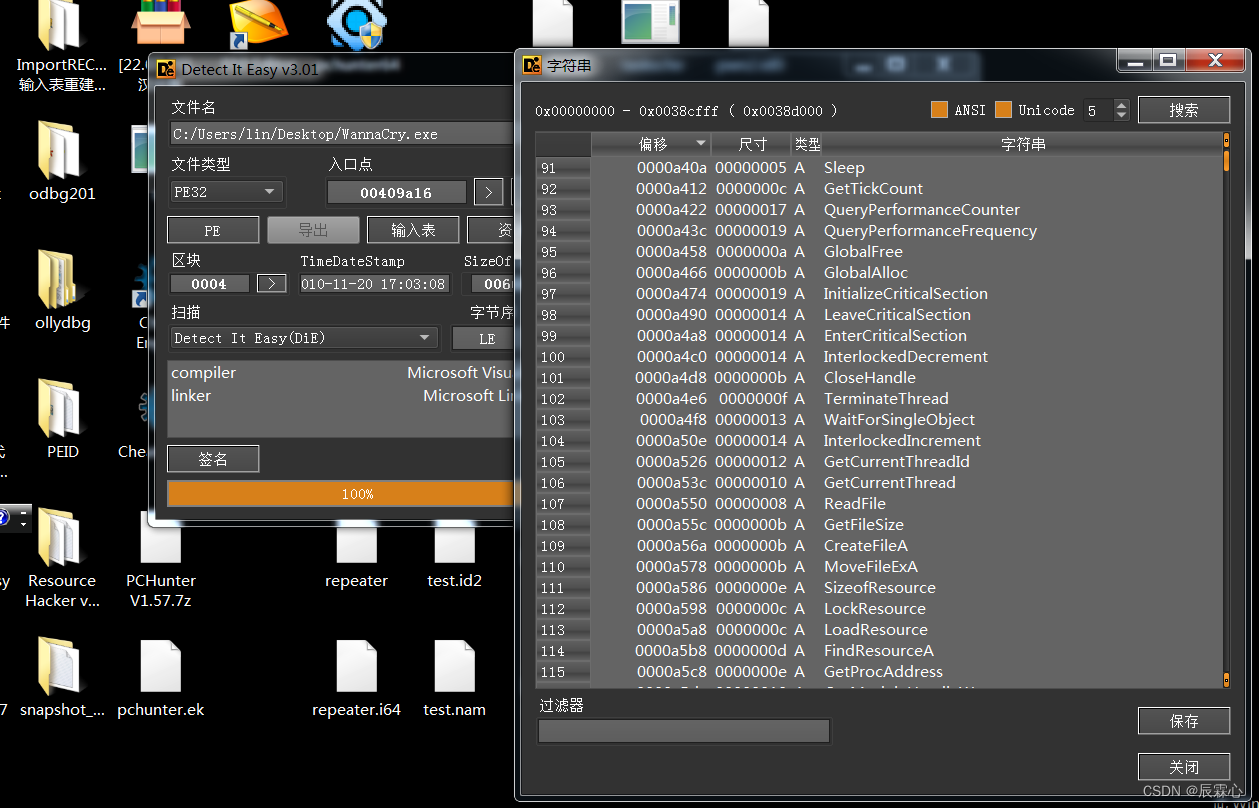Screen dimensions: 1259x808
Task: Open the Resource Hacker desktop folder
Action: coord(62,558)
